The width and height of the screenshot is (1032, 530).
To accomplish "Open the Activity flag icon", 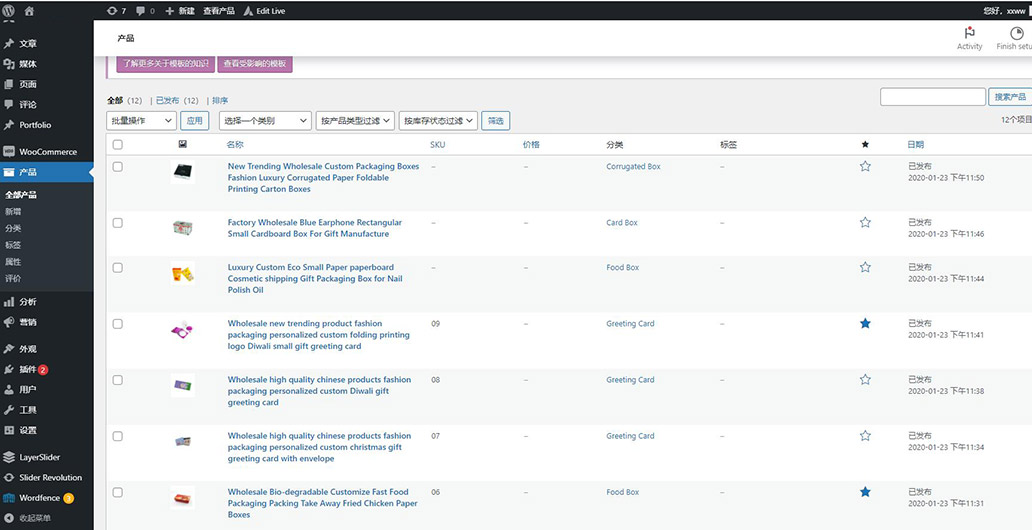I will click(x=969, y=33).
